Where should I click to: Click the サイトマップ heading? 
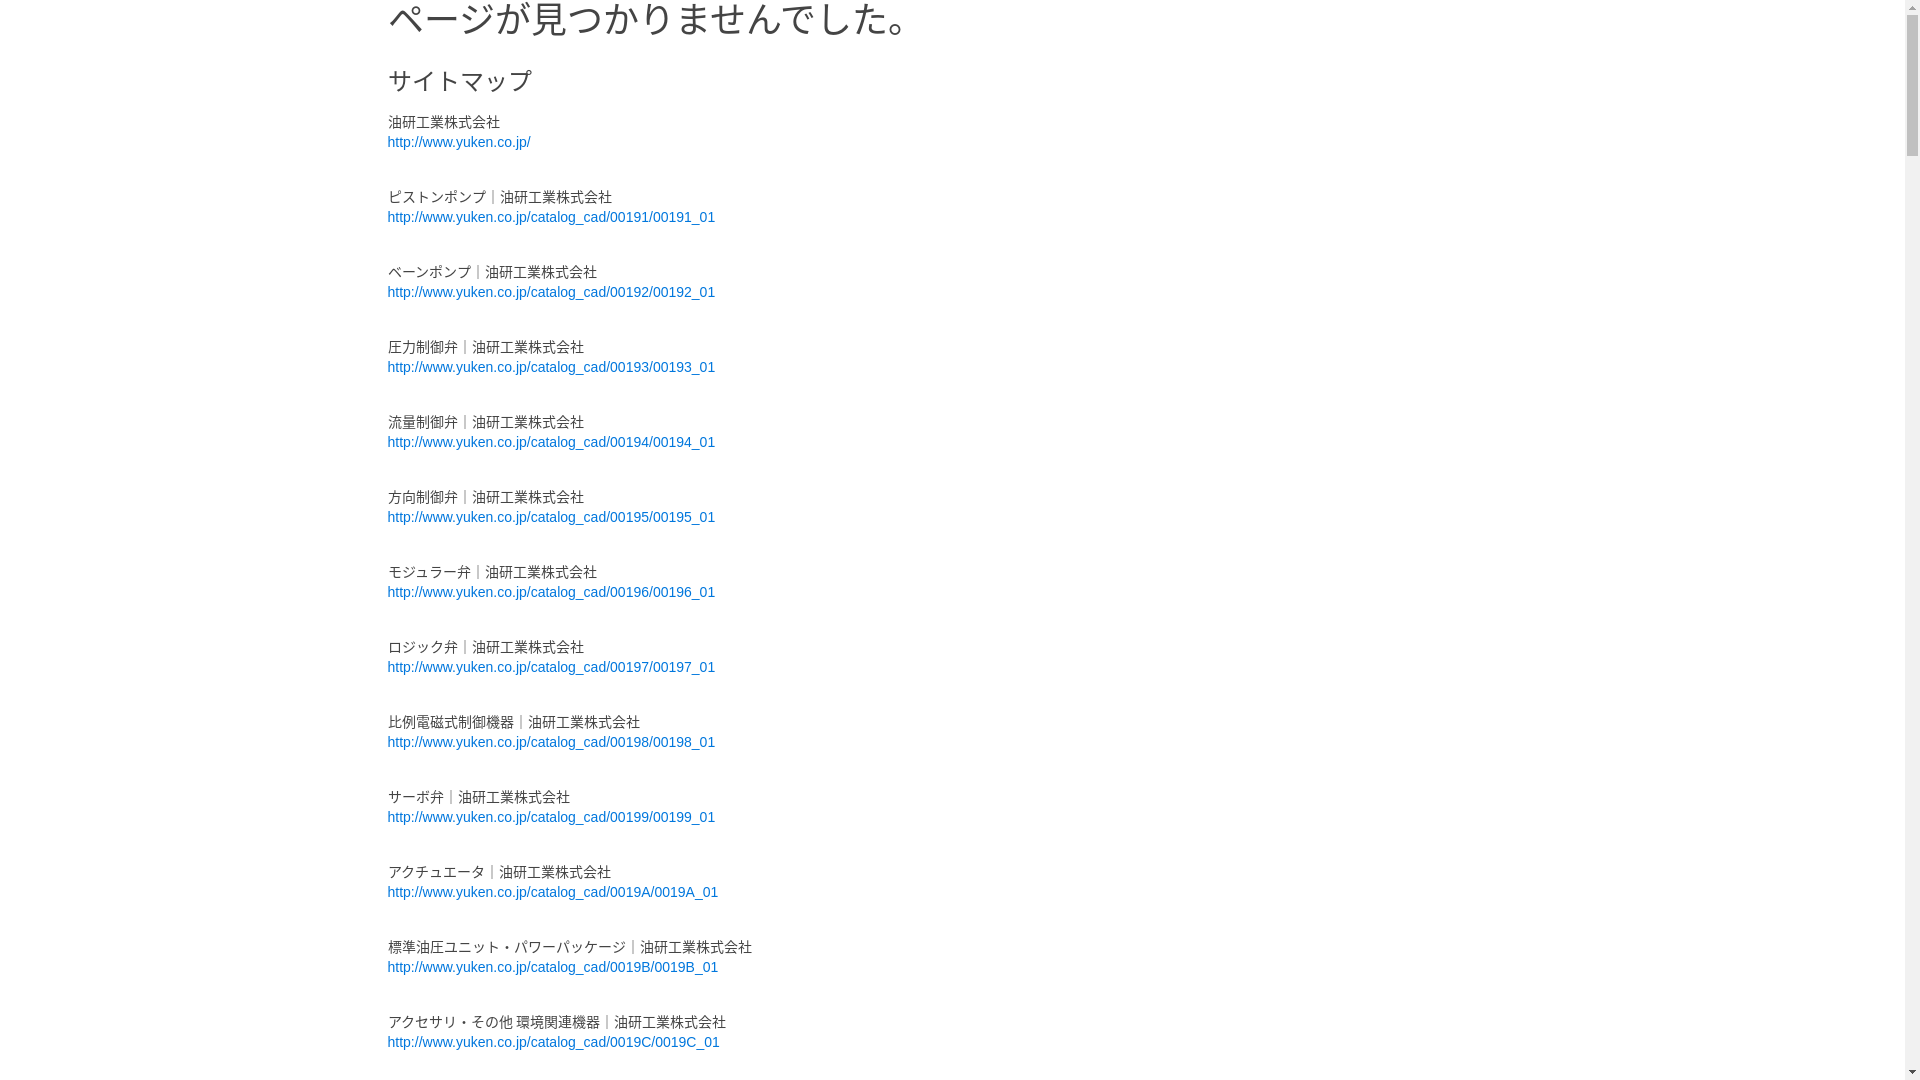click(x=460, y=81)
